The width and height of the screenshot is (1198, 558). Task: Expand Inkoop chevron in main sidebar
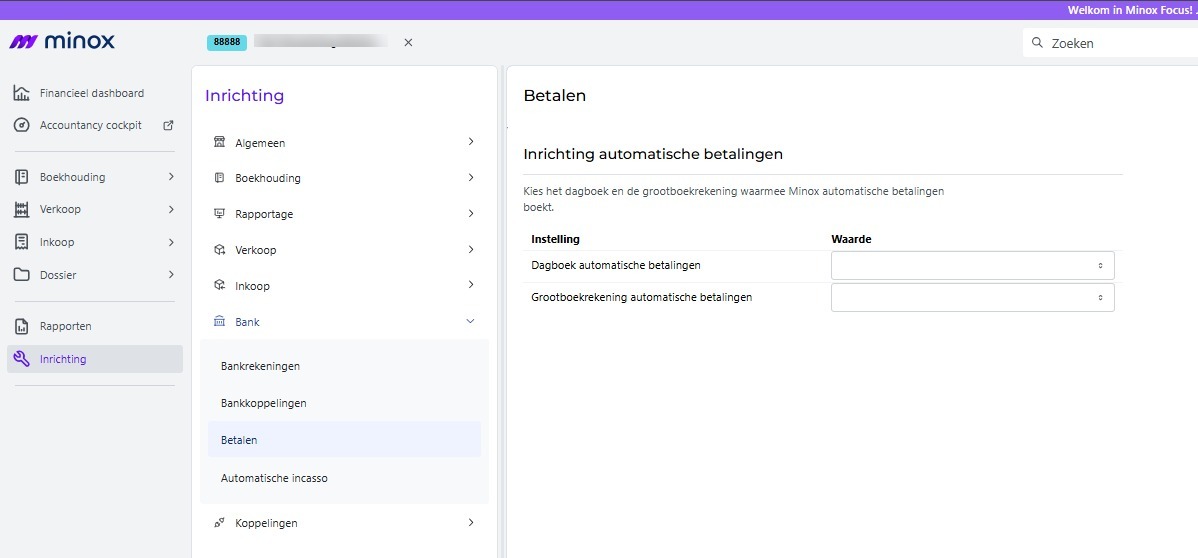click(170, 242)
